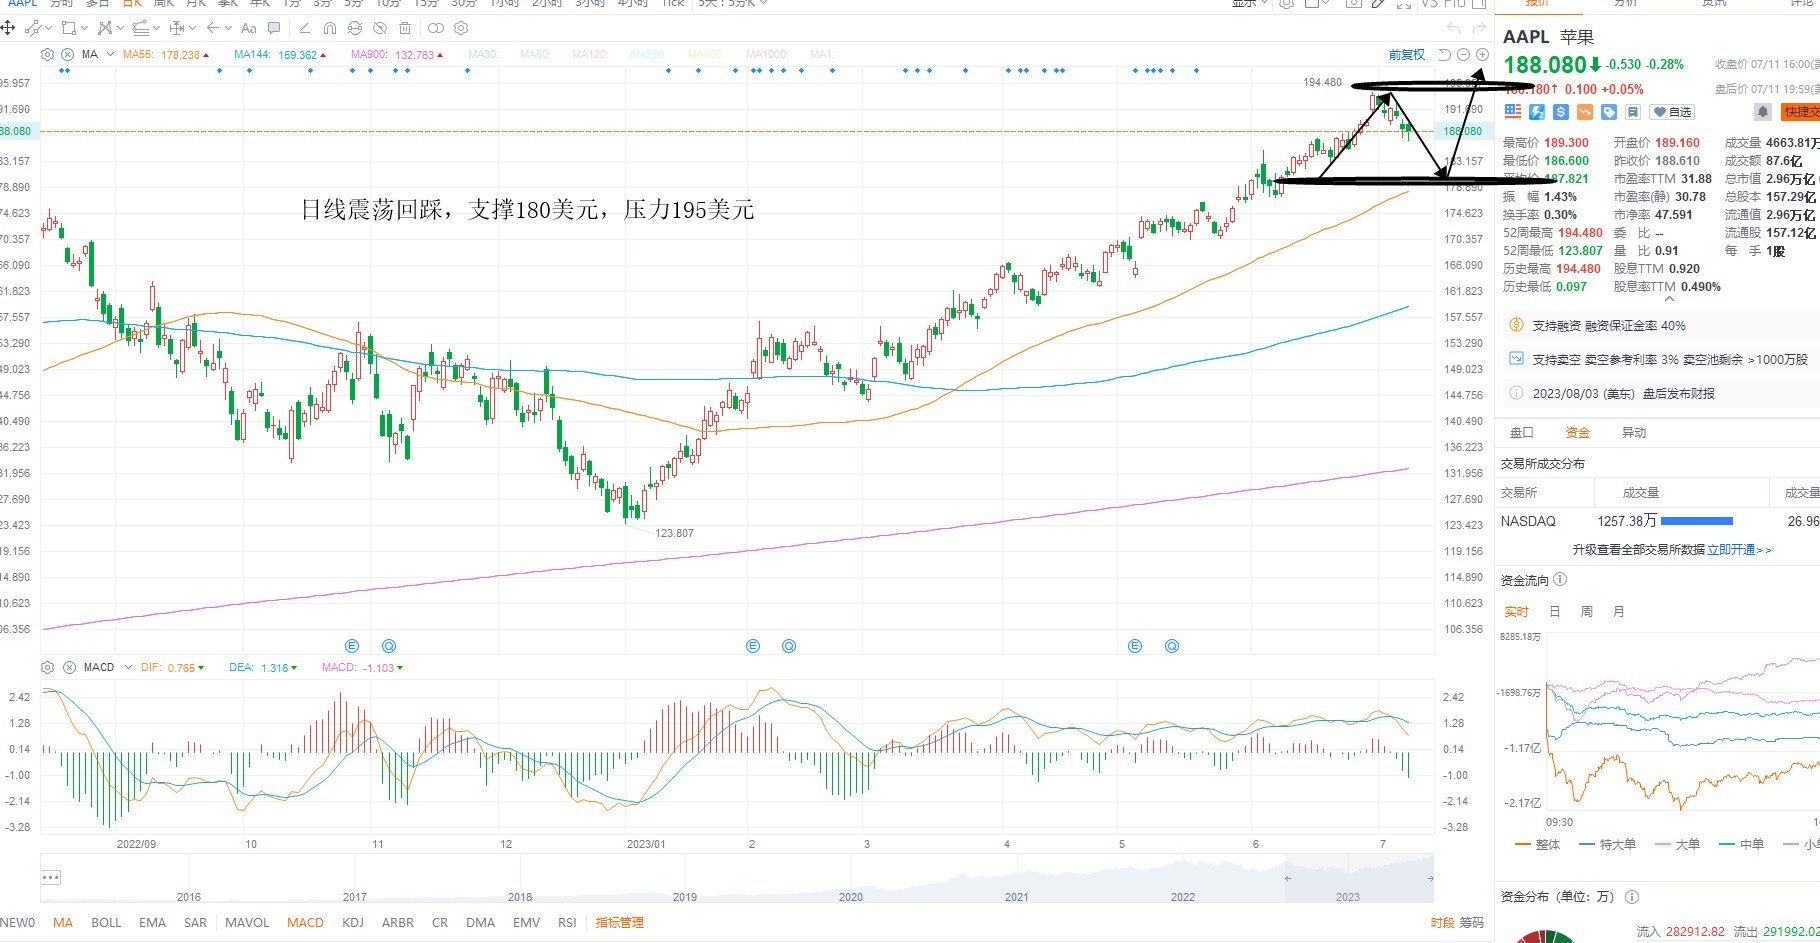Open MACD indicator settings gear
Viewport: 1820px width, 943px height.
pos(47,667)
